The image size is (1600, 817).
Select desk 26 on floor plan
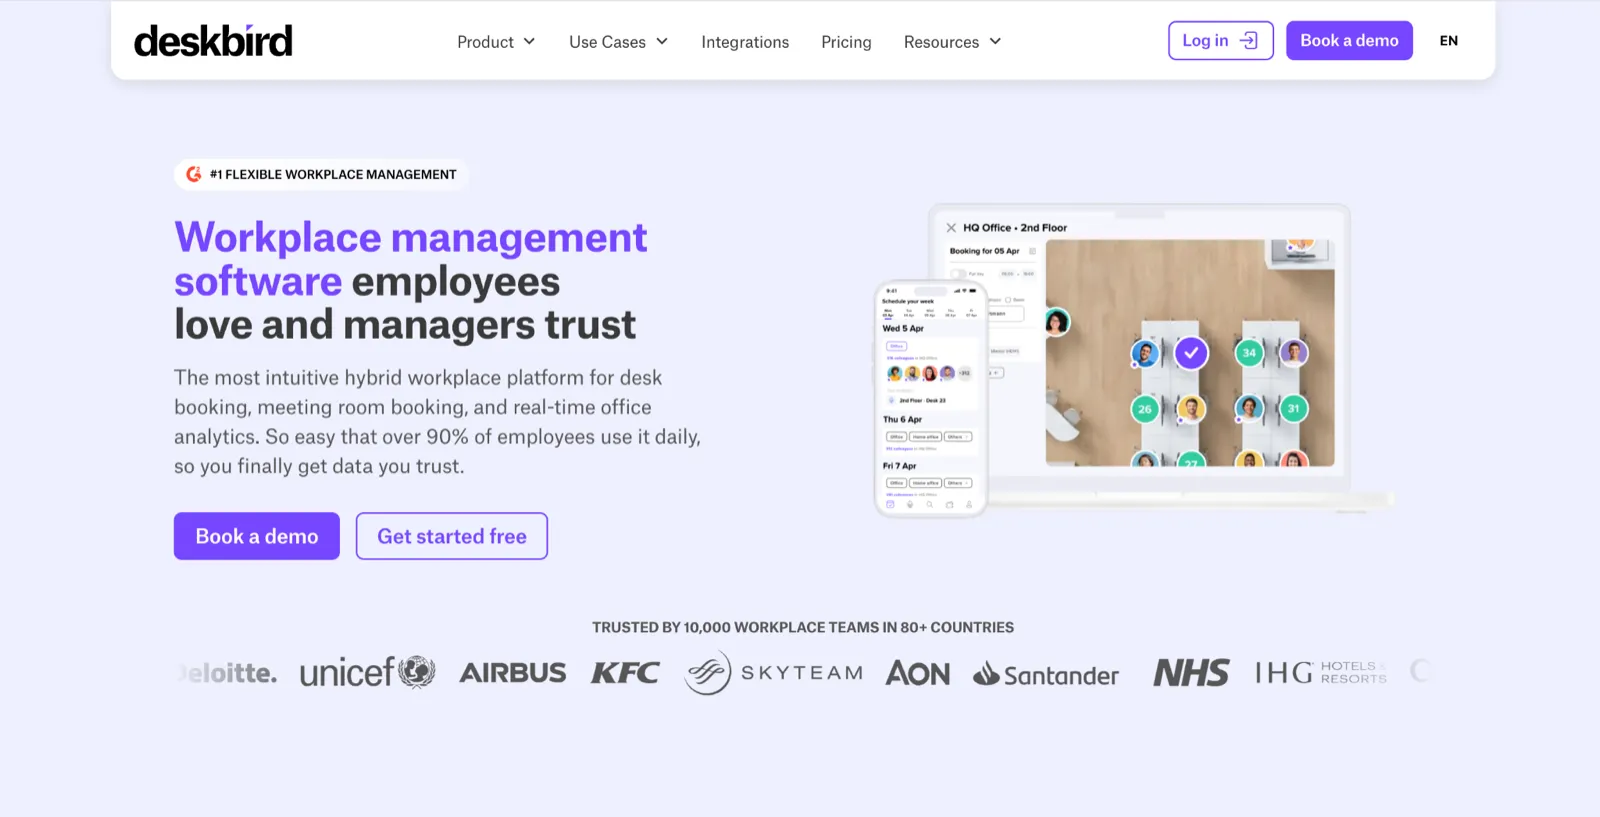(1145, 409)
